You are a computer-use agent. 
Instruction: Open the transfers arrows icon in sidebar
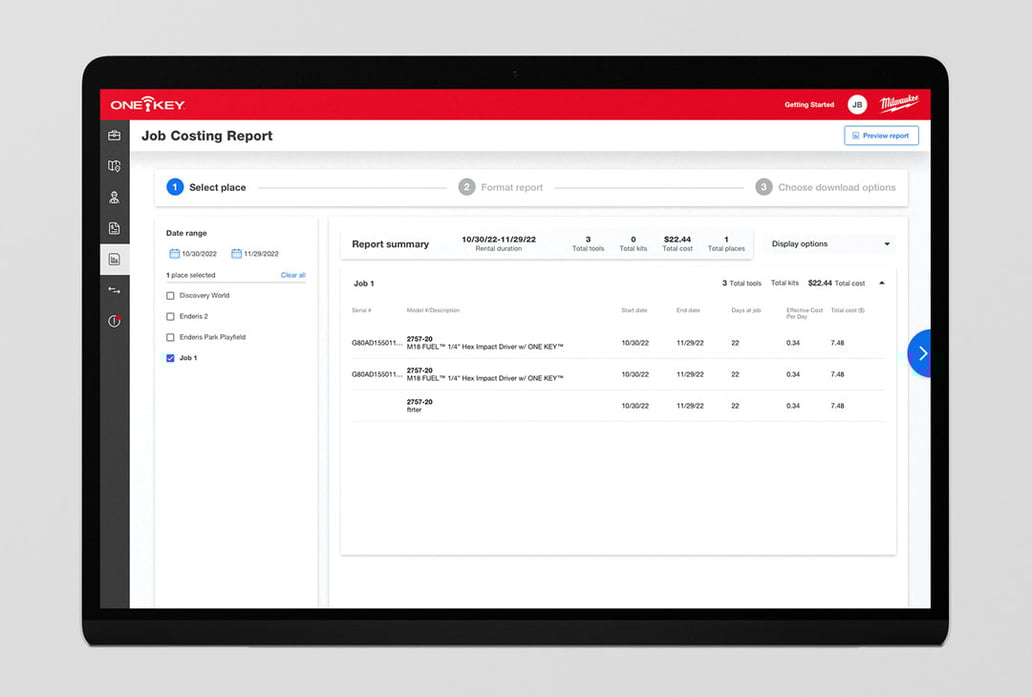(x=114, y=290)
